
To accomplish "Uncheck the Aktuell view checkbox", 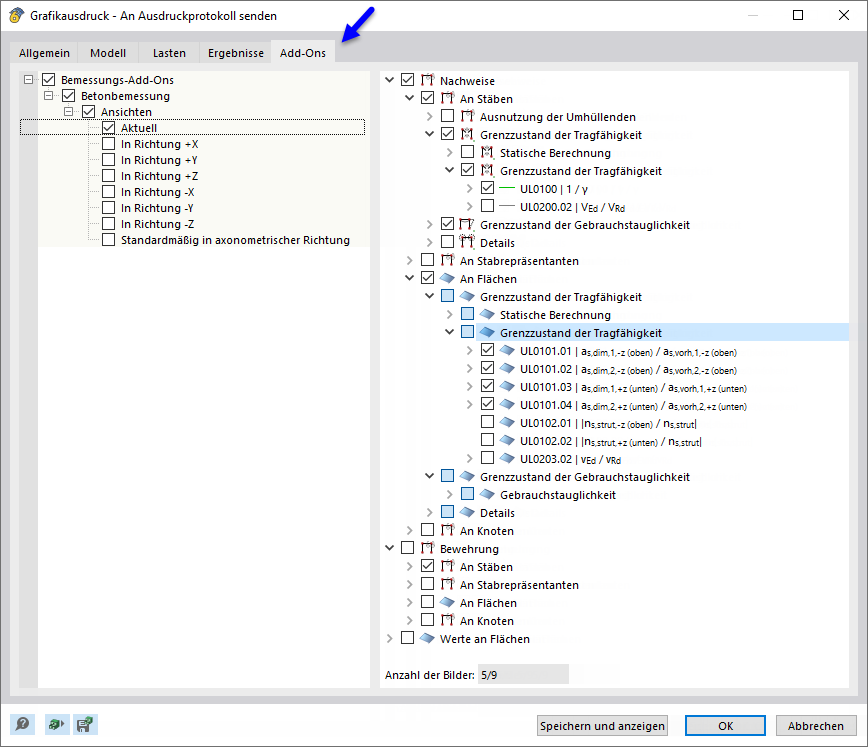I will coord(108,128).
